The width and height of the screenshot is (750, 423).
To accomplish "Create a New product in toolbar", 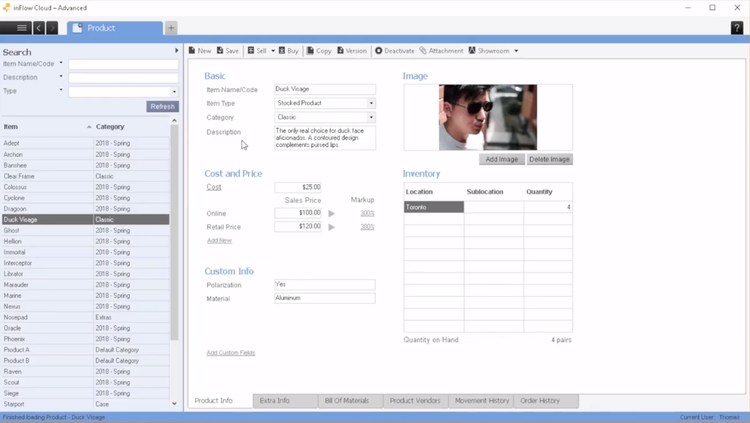I will (199, 51).
